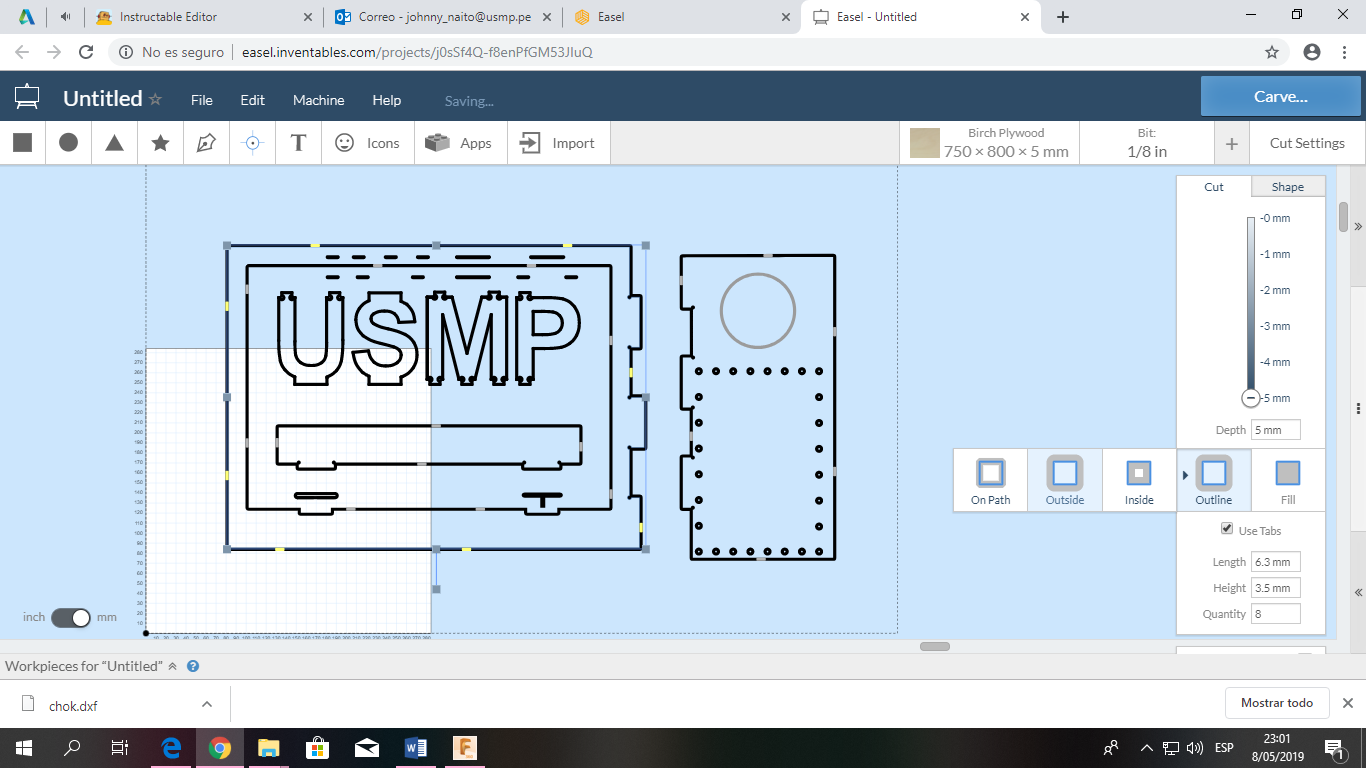This screenshot has height=768, width=1366.
Task: Edit the tab Quantity field
Action: (x=1275, y=614)
